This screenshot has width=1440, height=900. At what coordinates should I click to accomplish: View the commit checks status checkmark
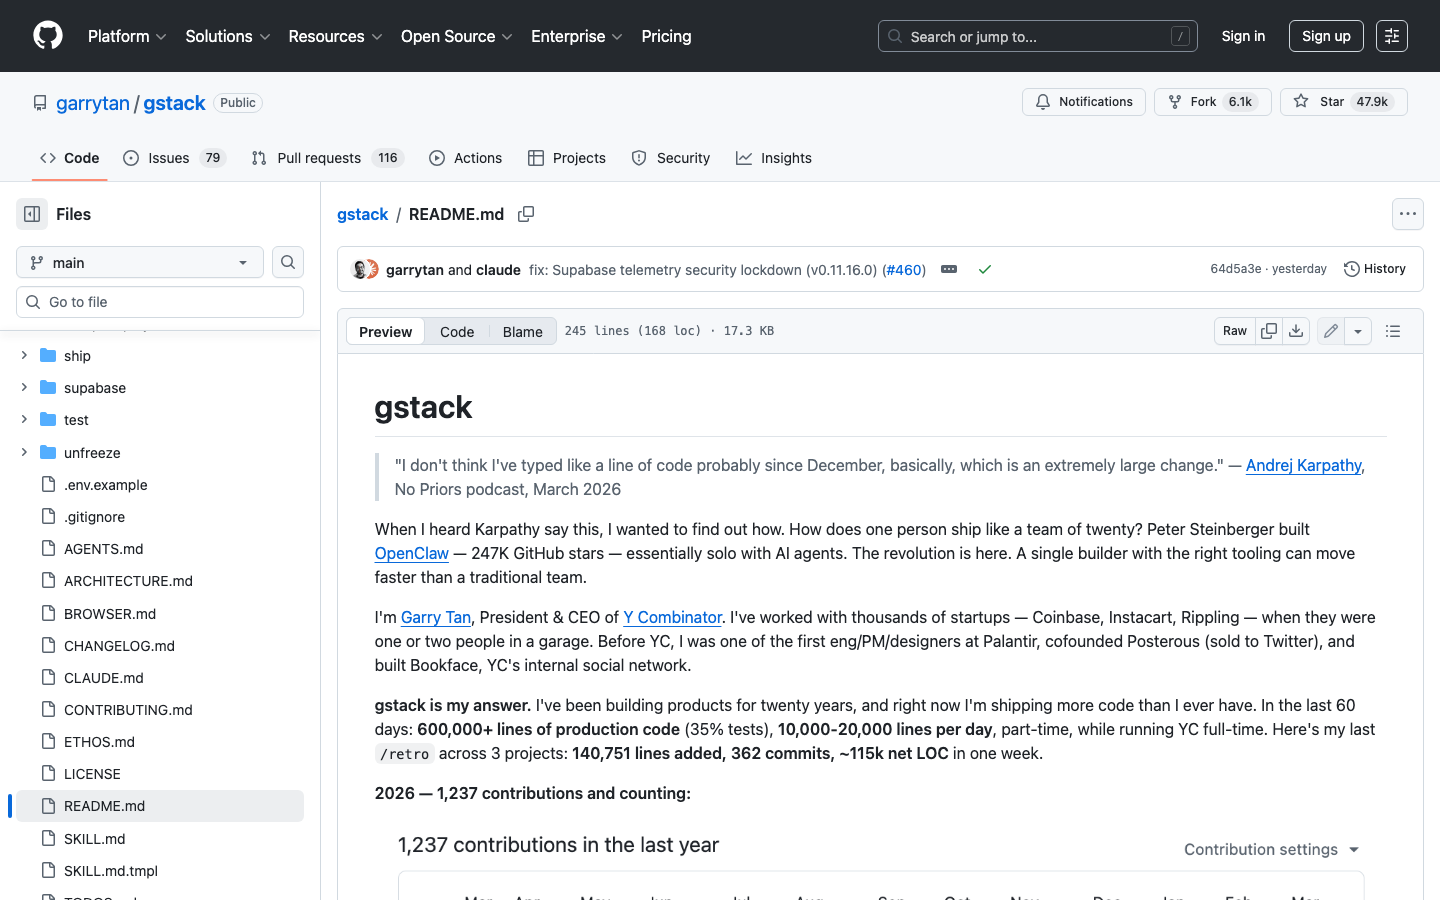coord(985,270)
